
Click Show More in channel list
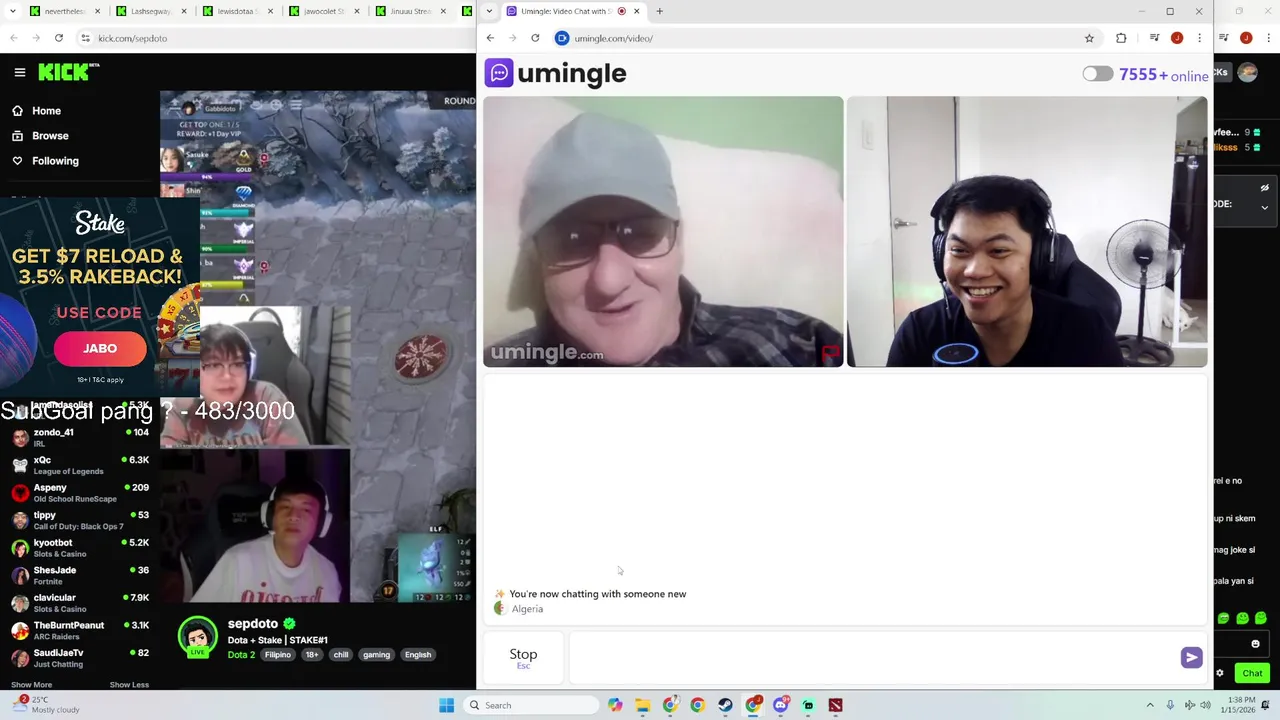click(x=31, y=685)
